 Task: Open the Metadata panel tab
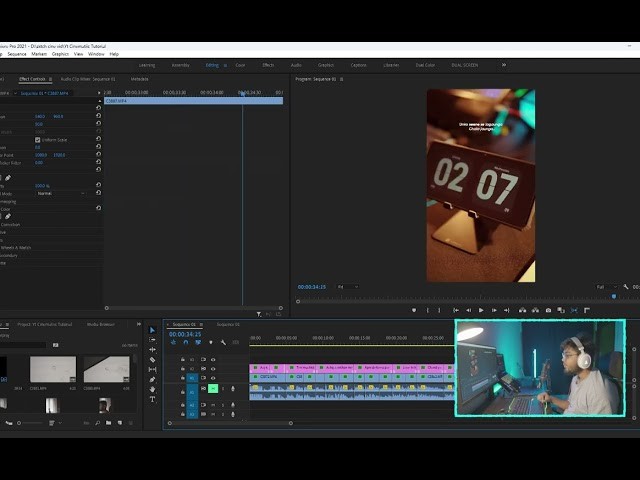[139, 78]
